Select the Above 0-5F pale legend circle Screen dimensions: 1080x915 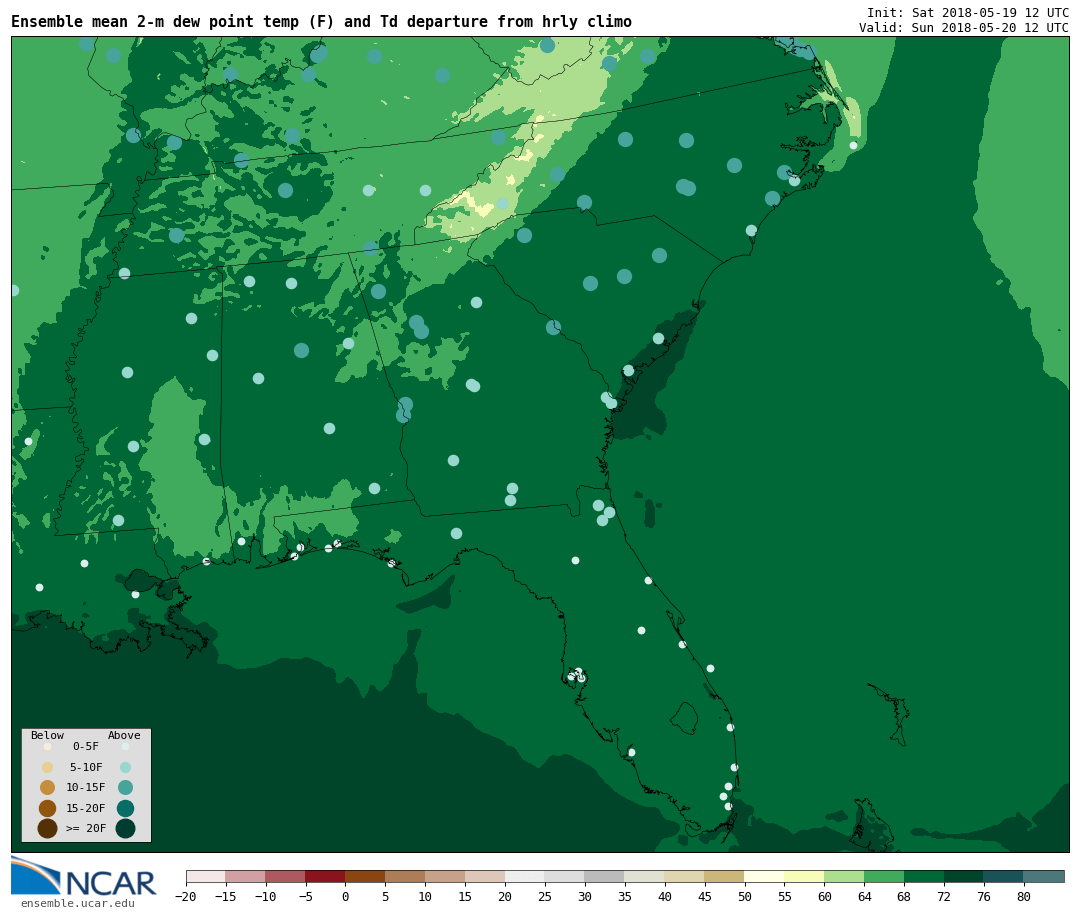(125, 746)
